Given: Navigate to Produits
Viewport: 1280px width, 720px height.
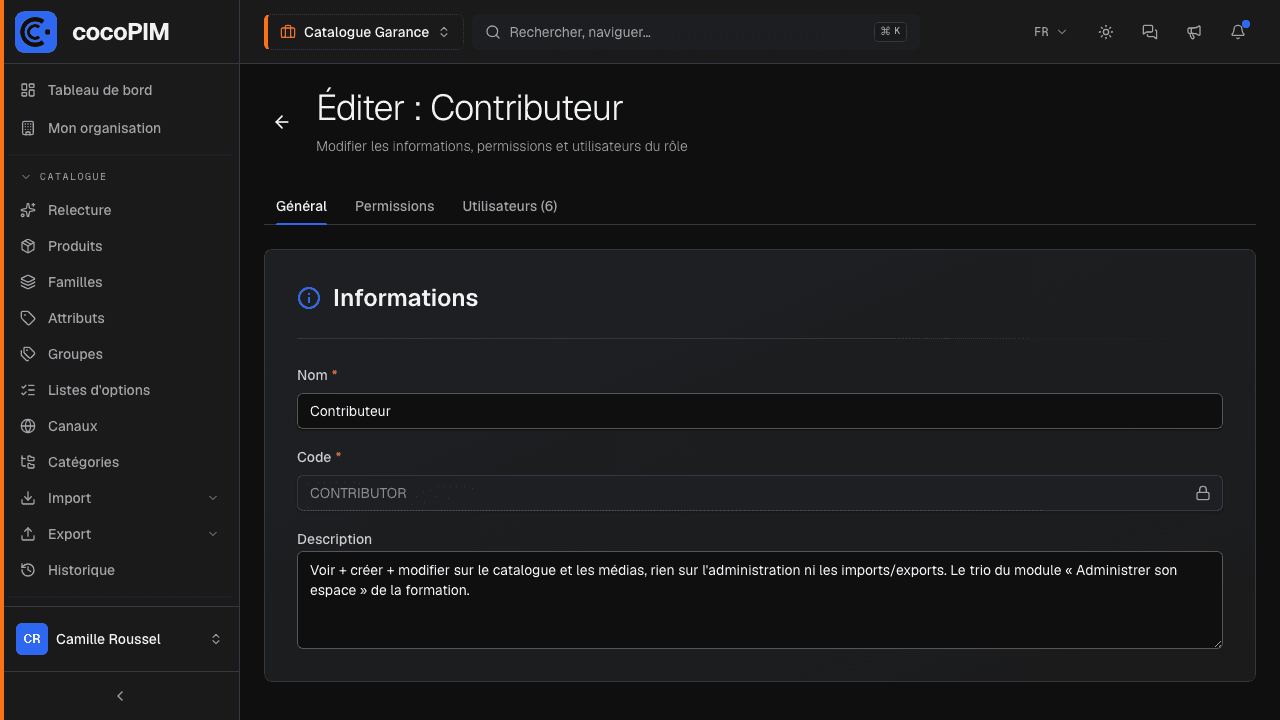Looking at the screenshot, I should click(x=120, y=246).
